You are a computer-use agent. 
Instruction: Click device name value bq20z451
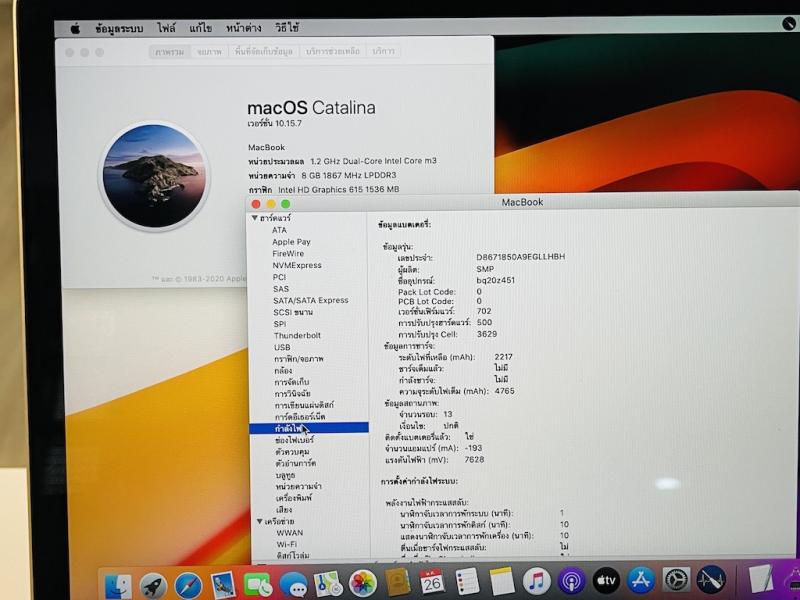[495, 281]
